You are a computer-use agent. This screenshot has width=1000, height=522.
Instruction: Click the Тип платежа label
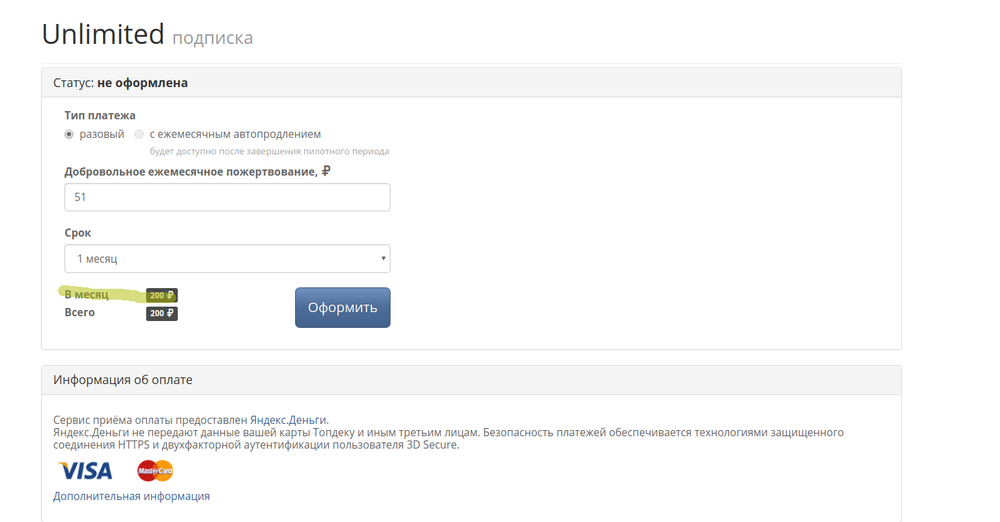click(x=100, y=116)
